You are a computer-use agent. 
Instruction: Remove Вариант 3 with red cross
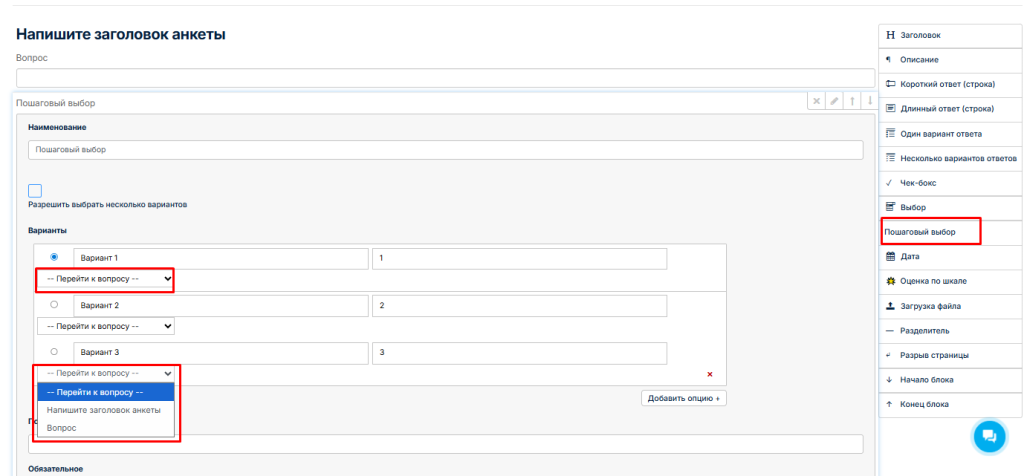tap(709, 374)
